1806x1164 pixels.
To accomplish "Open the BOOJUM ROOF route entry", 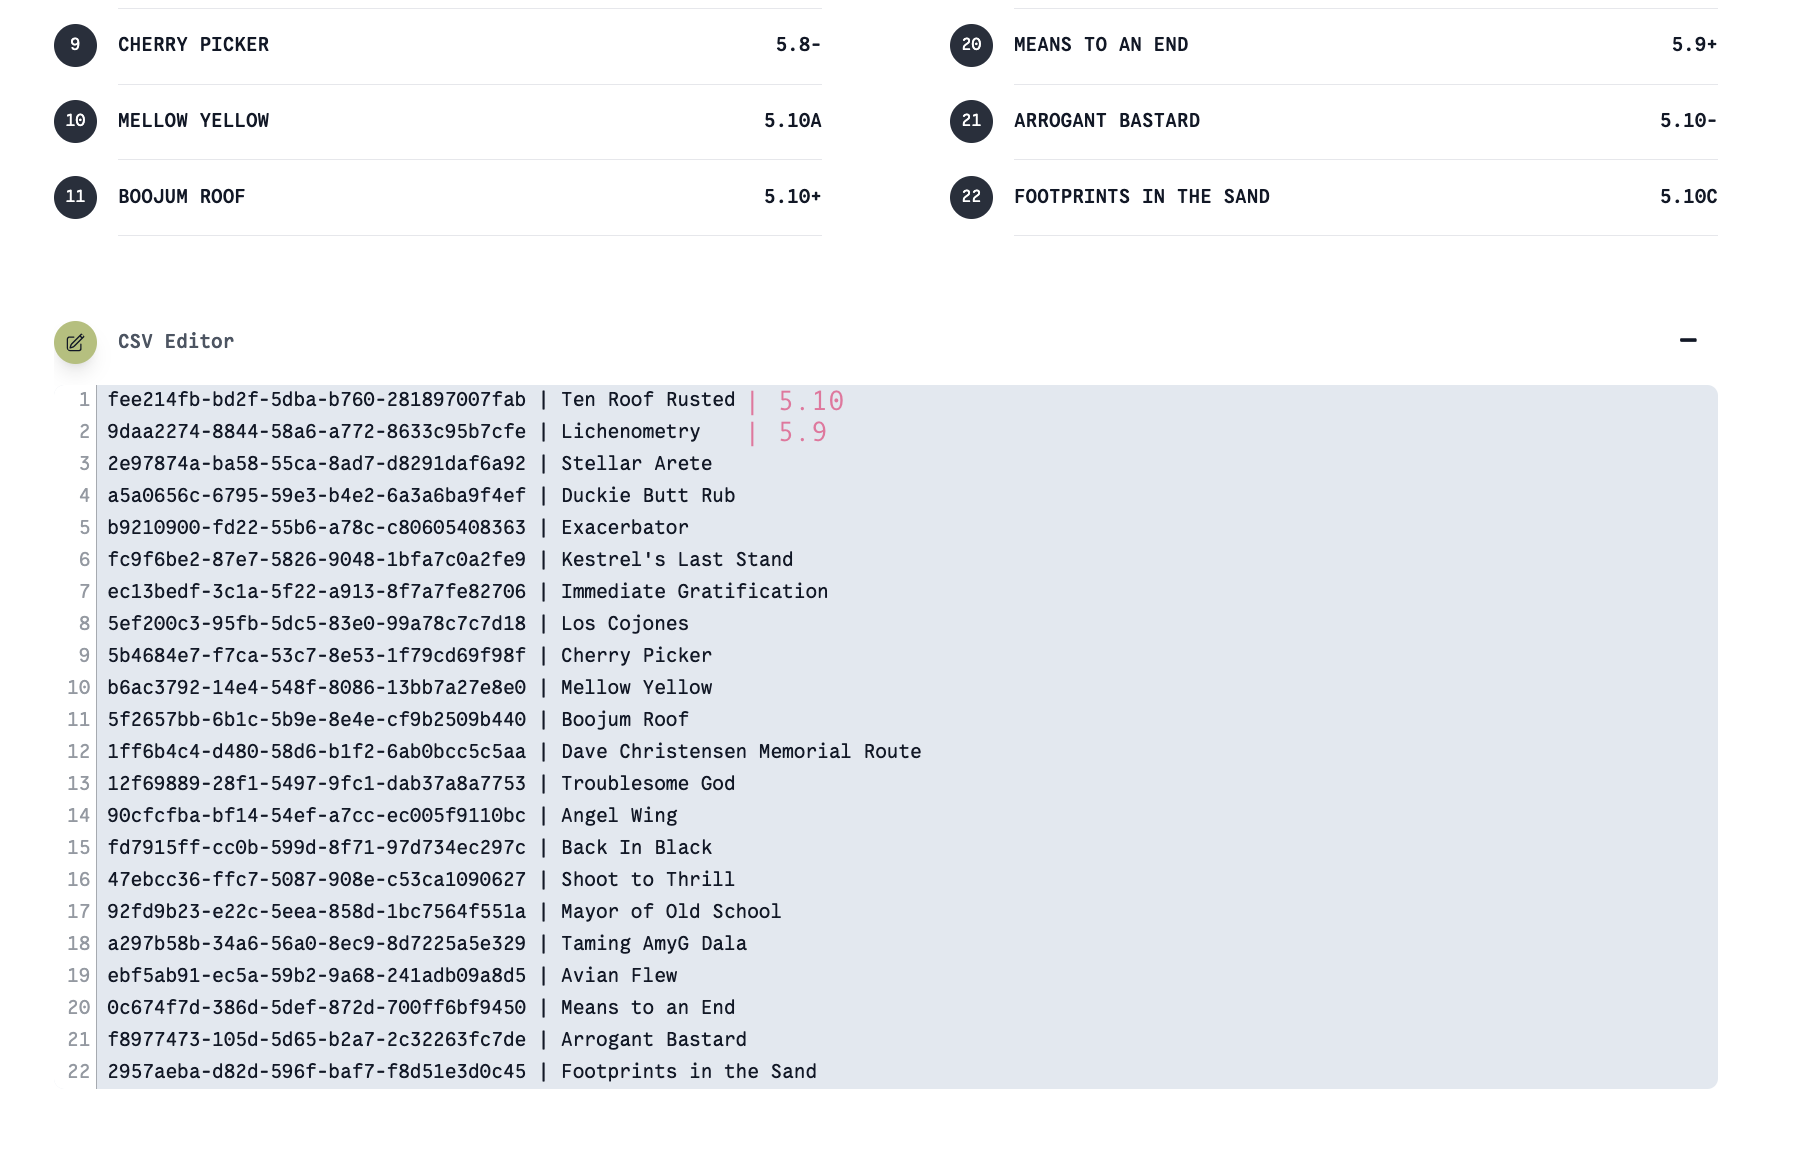I will click(181, 197).
